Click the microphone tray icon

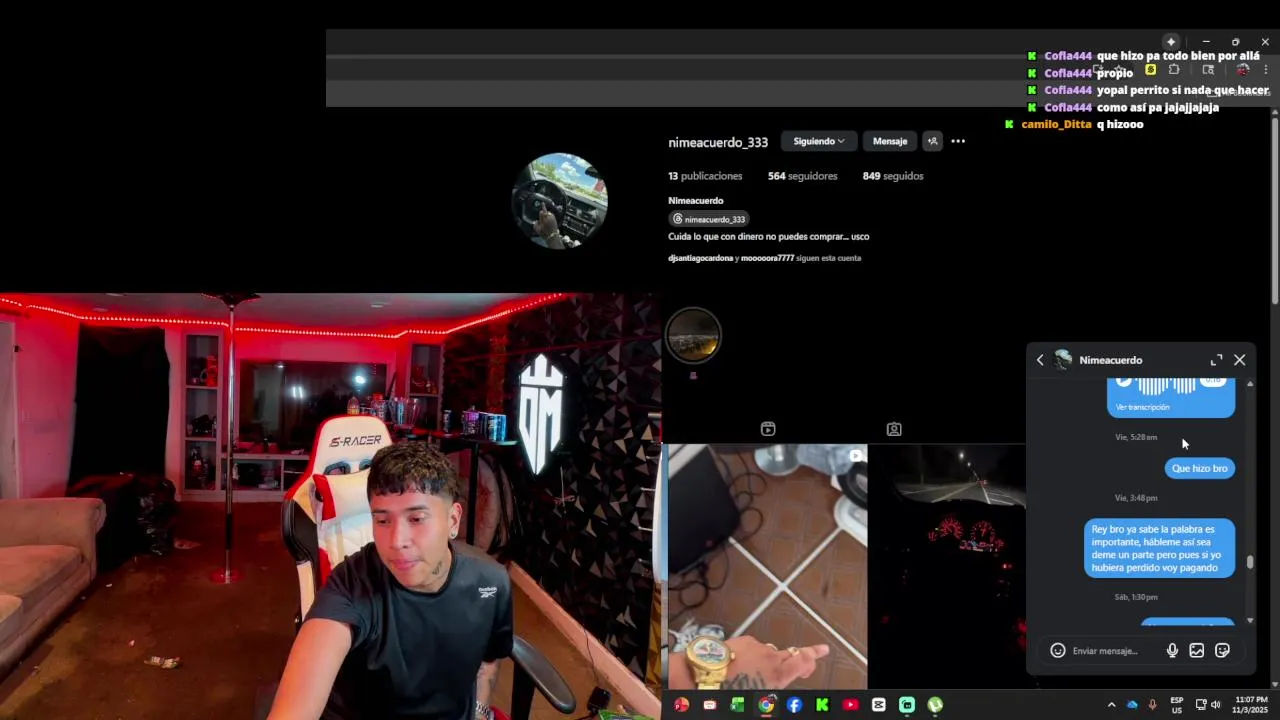tap(1152, 705)
